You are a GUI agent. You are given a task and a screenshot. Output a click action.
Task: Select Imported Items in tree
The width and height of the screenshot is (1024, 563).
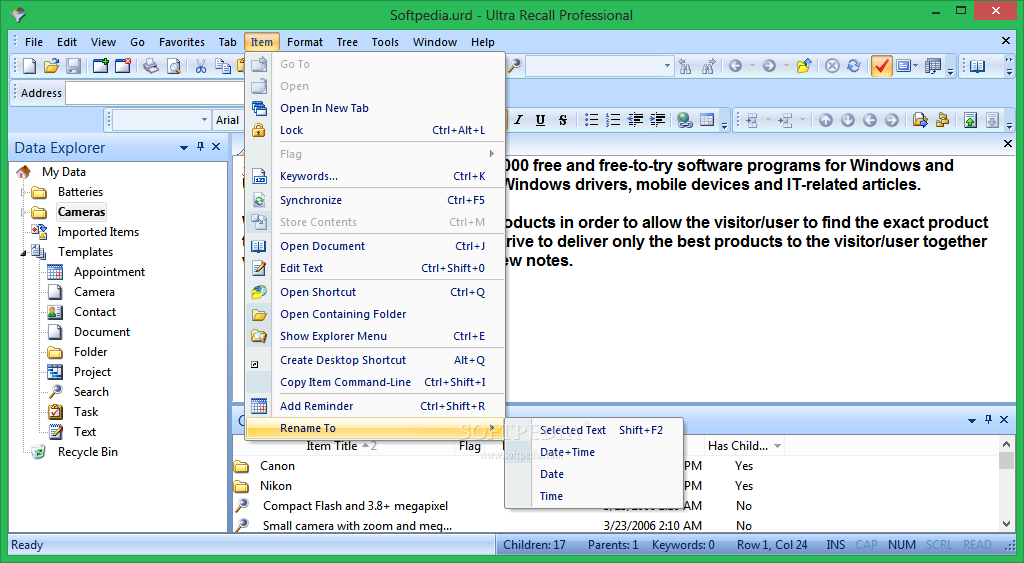click(98, 232)
